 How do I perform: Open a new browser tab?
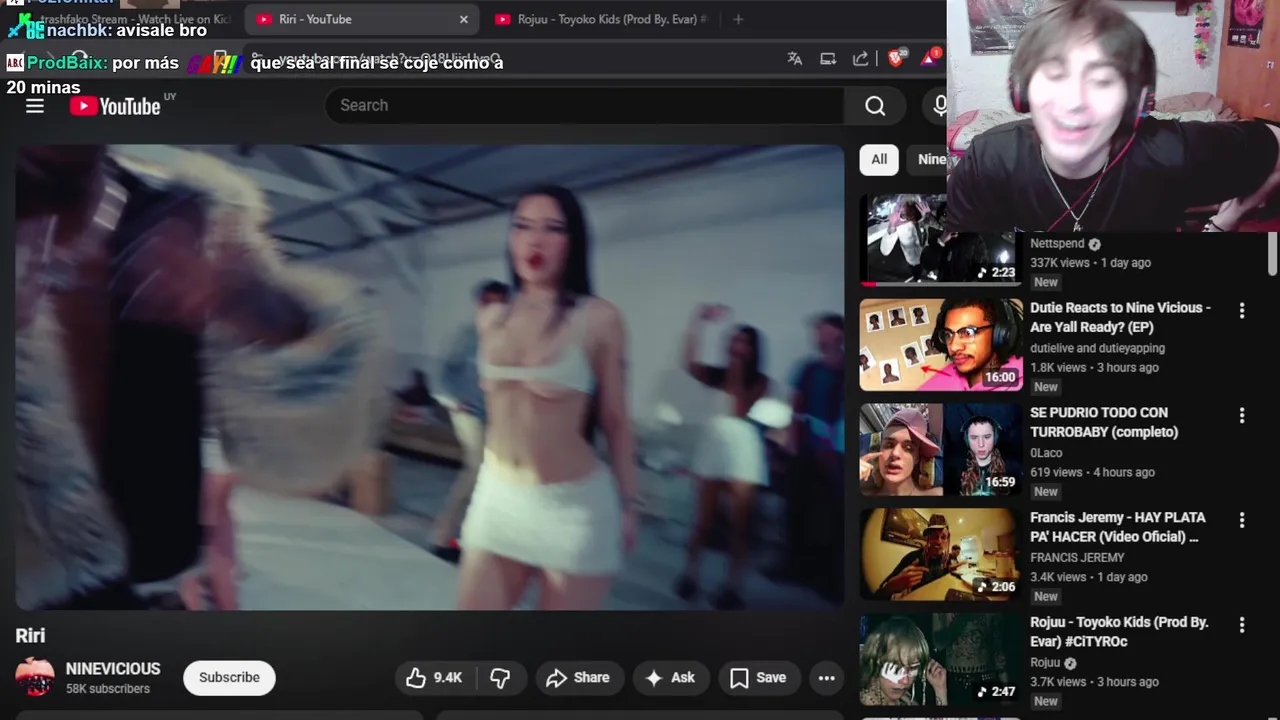[738, 19]
